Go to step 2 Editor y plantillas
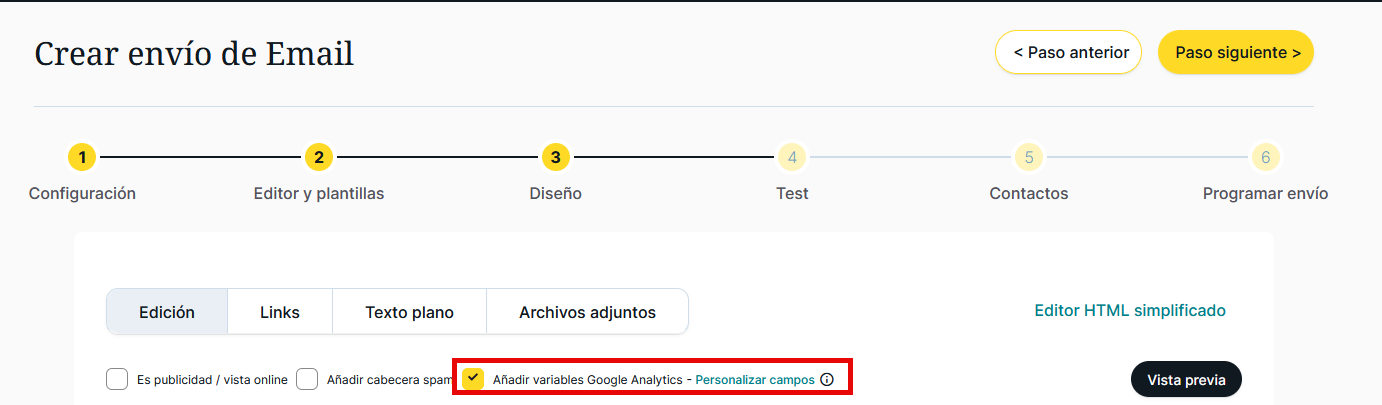 (318, 157)
